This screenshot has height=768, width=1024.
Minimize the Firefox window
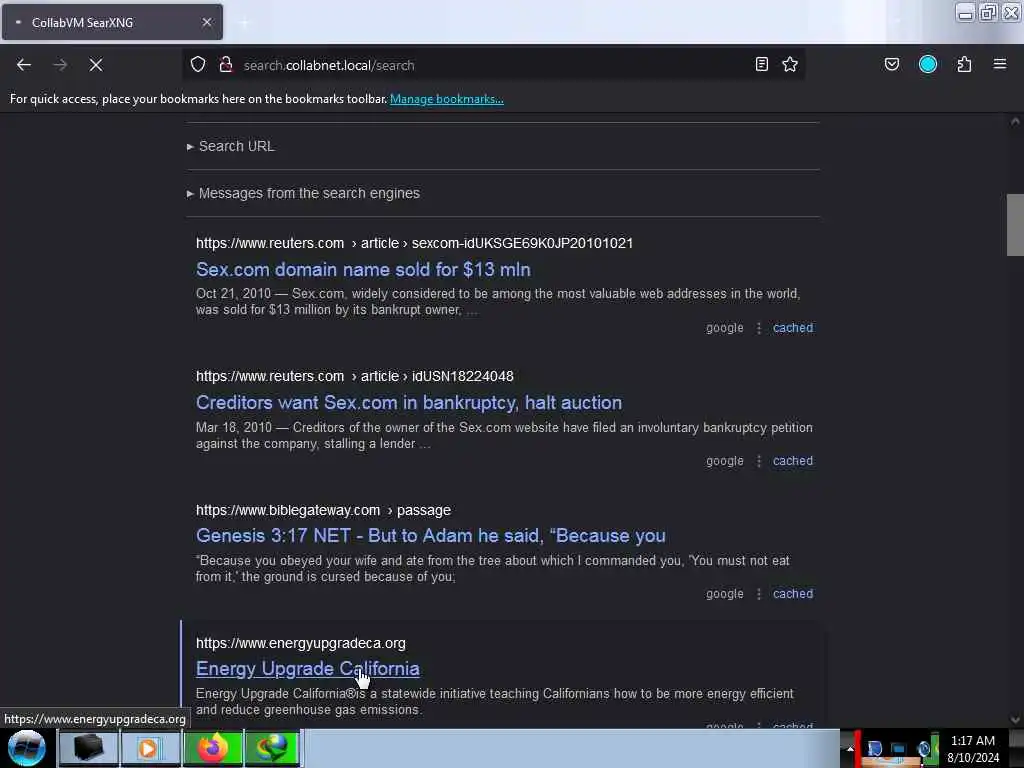(x=965, y=12)
